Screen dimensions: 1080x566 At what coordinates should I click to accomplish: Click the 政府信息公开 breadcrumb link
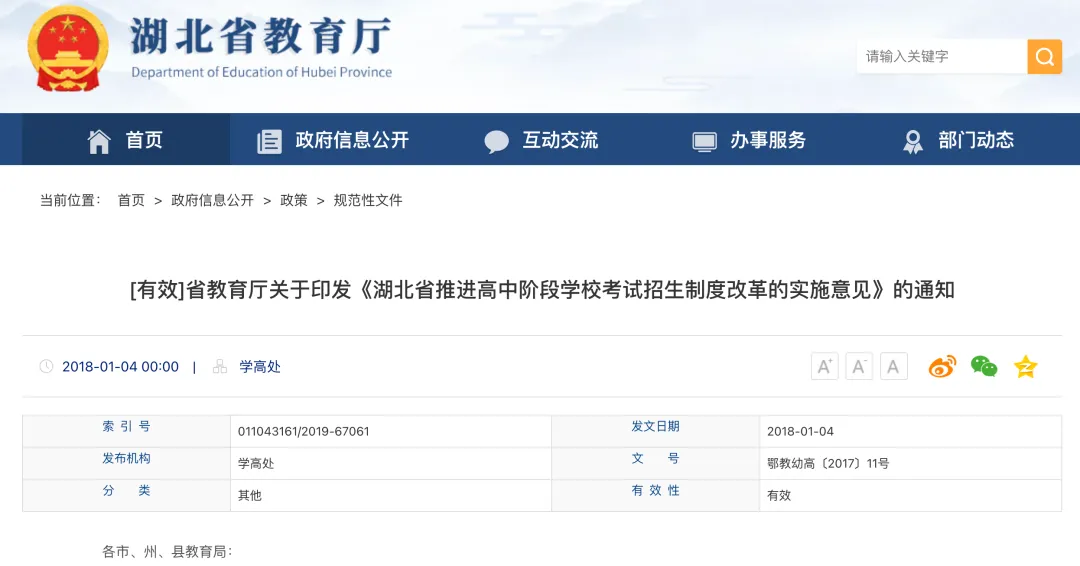click(212, 200)
